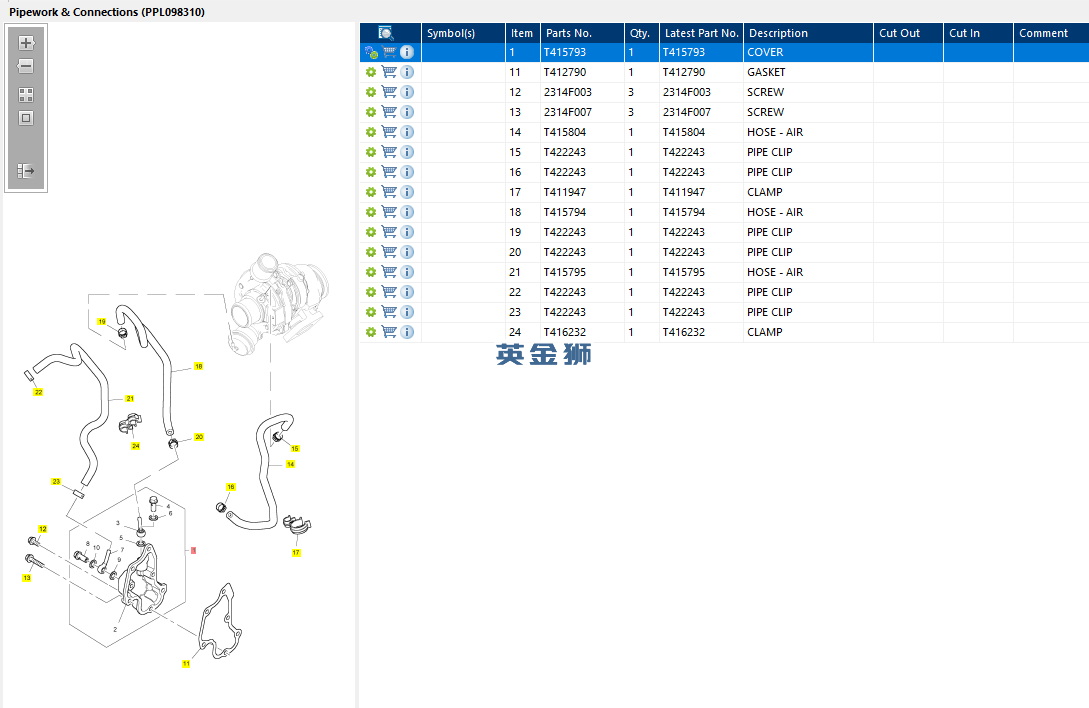Select the Parts No. cell T415795
The width and height of the screenshot is (1089, 708).
(x=582, y=272)
